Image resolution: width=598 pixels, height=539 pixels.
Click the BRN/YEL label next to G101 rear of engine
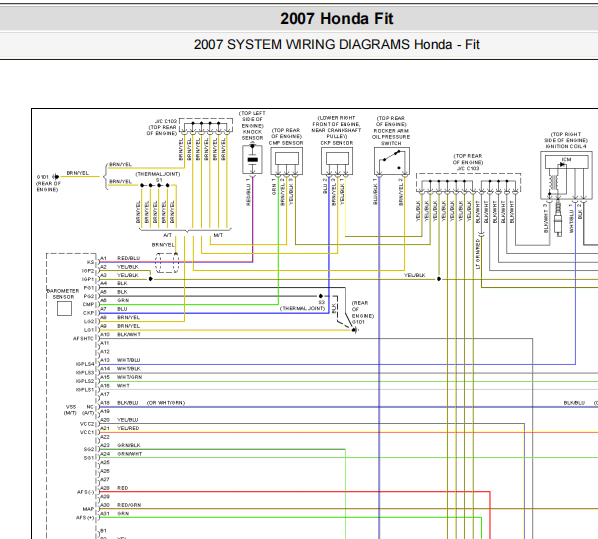click(77, 173)
